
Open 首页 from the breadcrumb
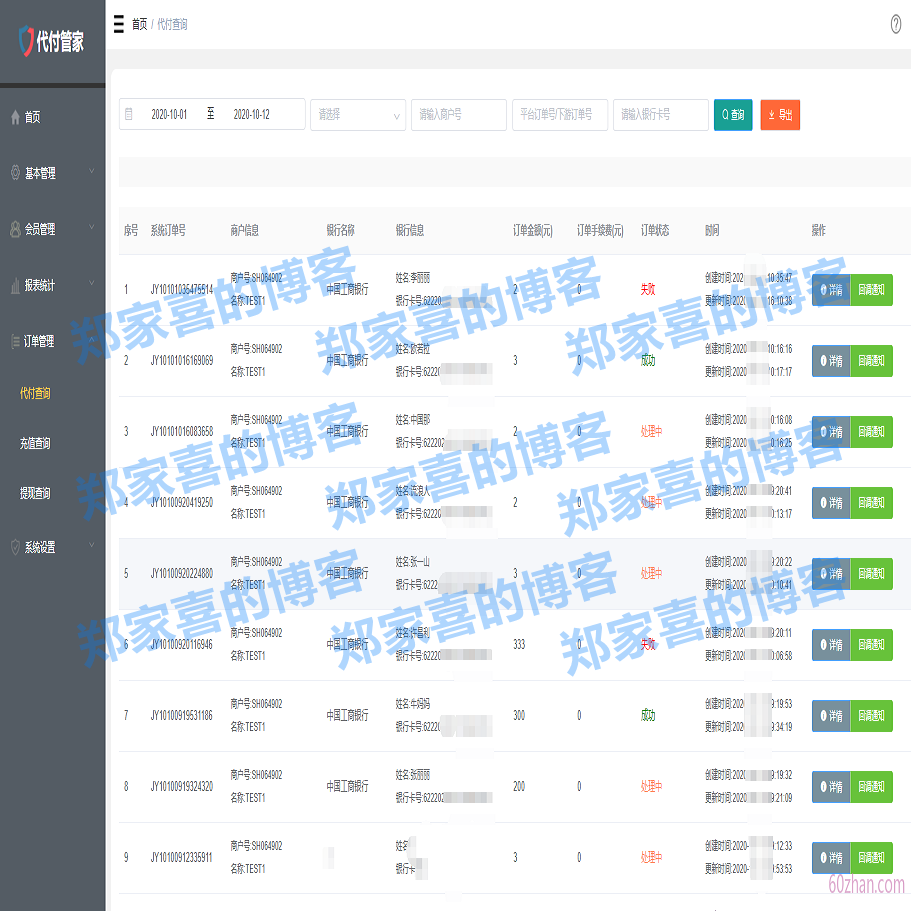(141, 24)
